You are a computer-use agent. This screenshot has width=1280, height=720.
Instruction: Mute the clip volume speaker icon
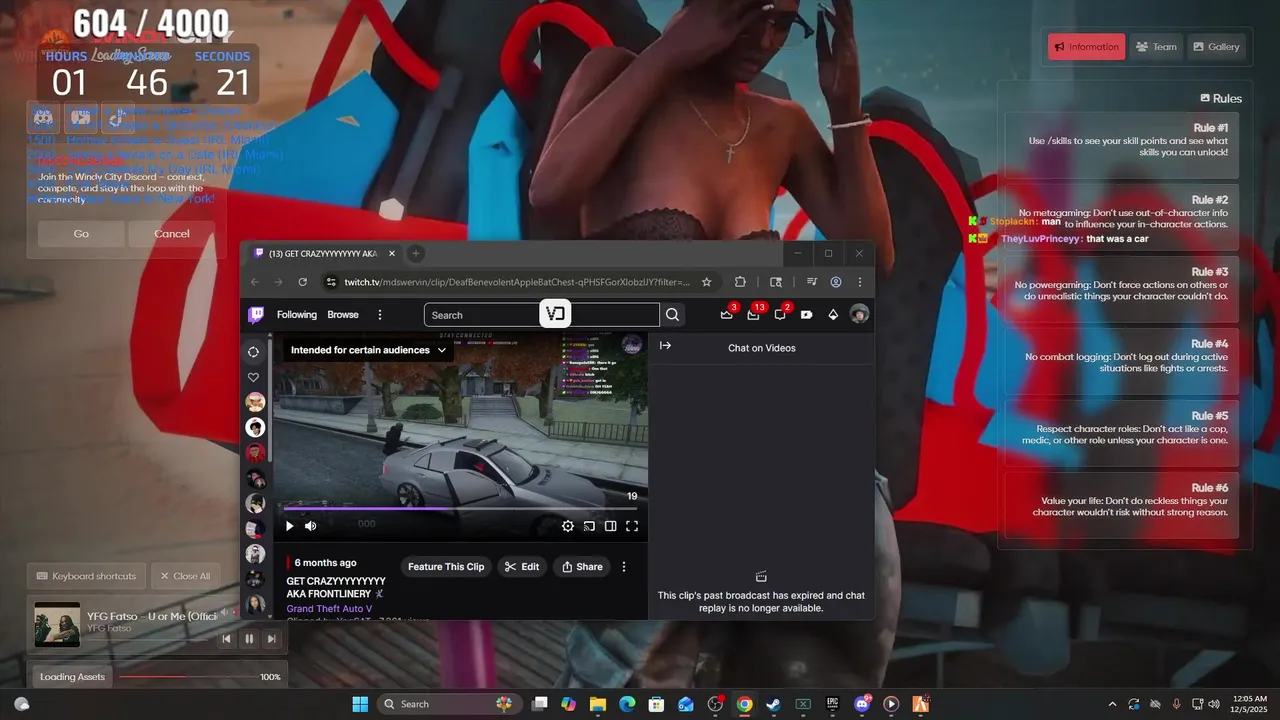[311, 526]
